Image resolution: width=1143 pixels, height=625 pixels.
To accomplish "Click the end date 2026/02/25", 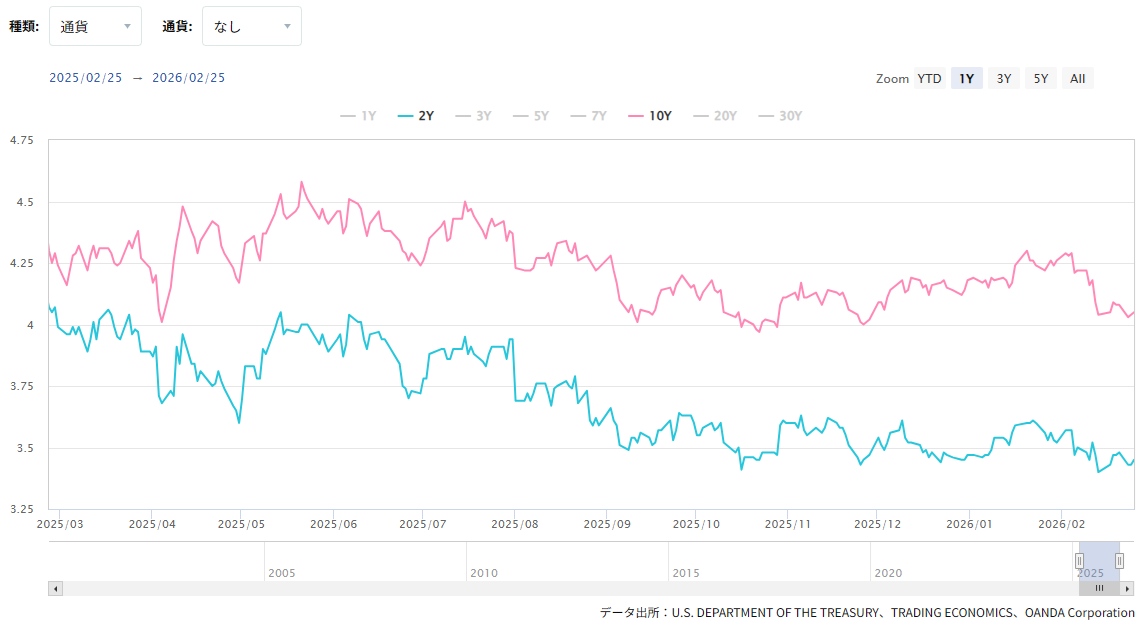I will click(x=189, y=78).
